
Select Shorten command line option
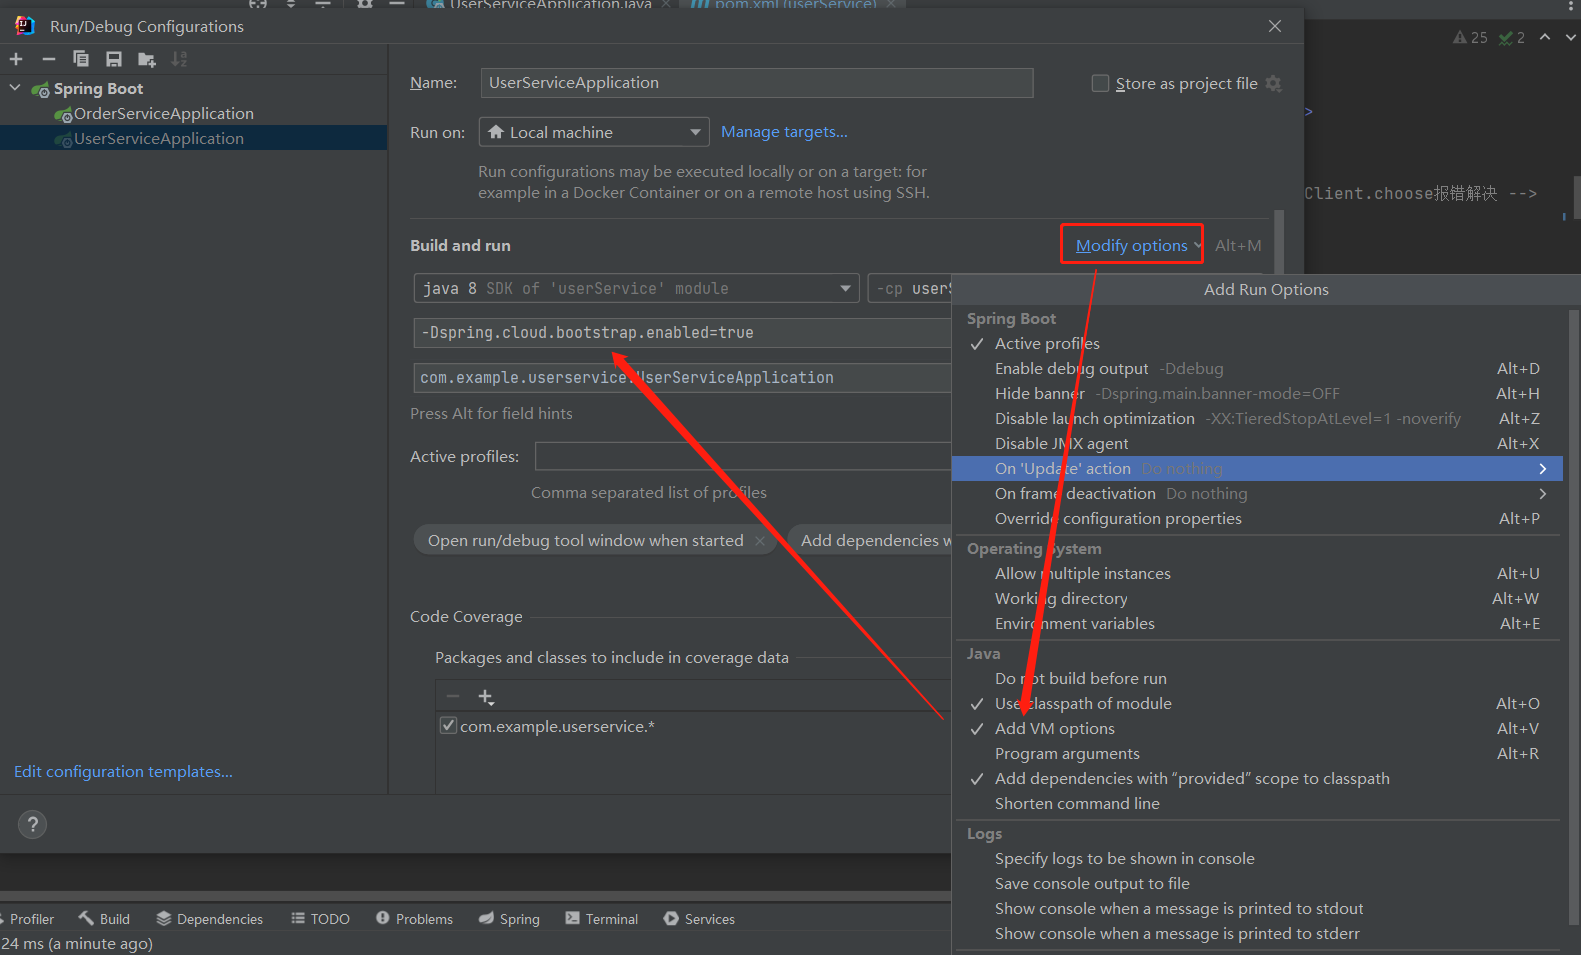[x=1256, y=804]
